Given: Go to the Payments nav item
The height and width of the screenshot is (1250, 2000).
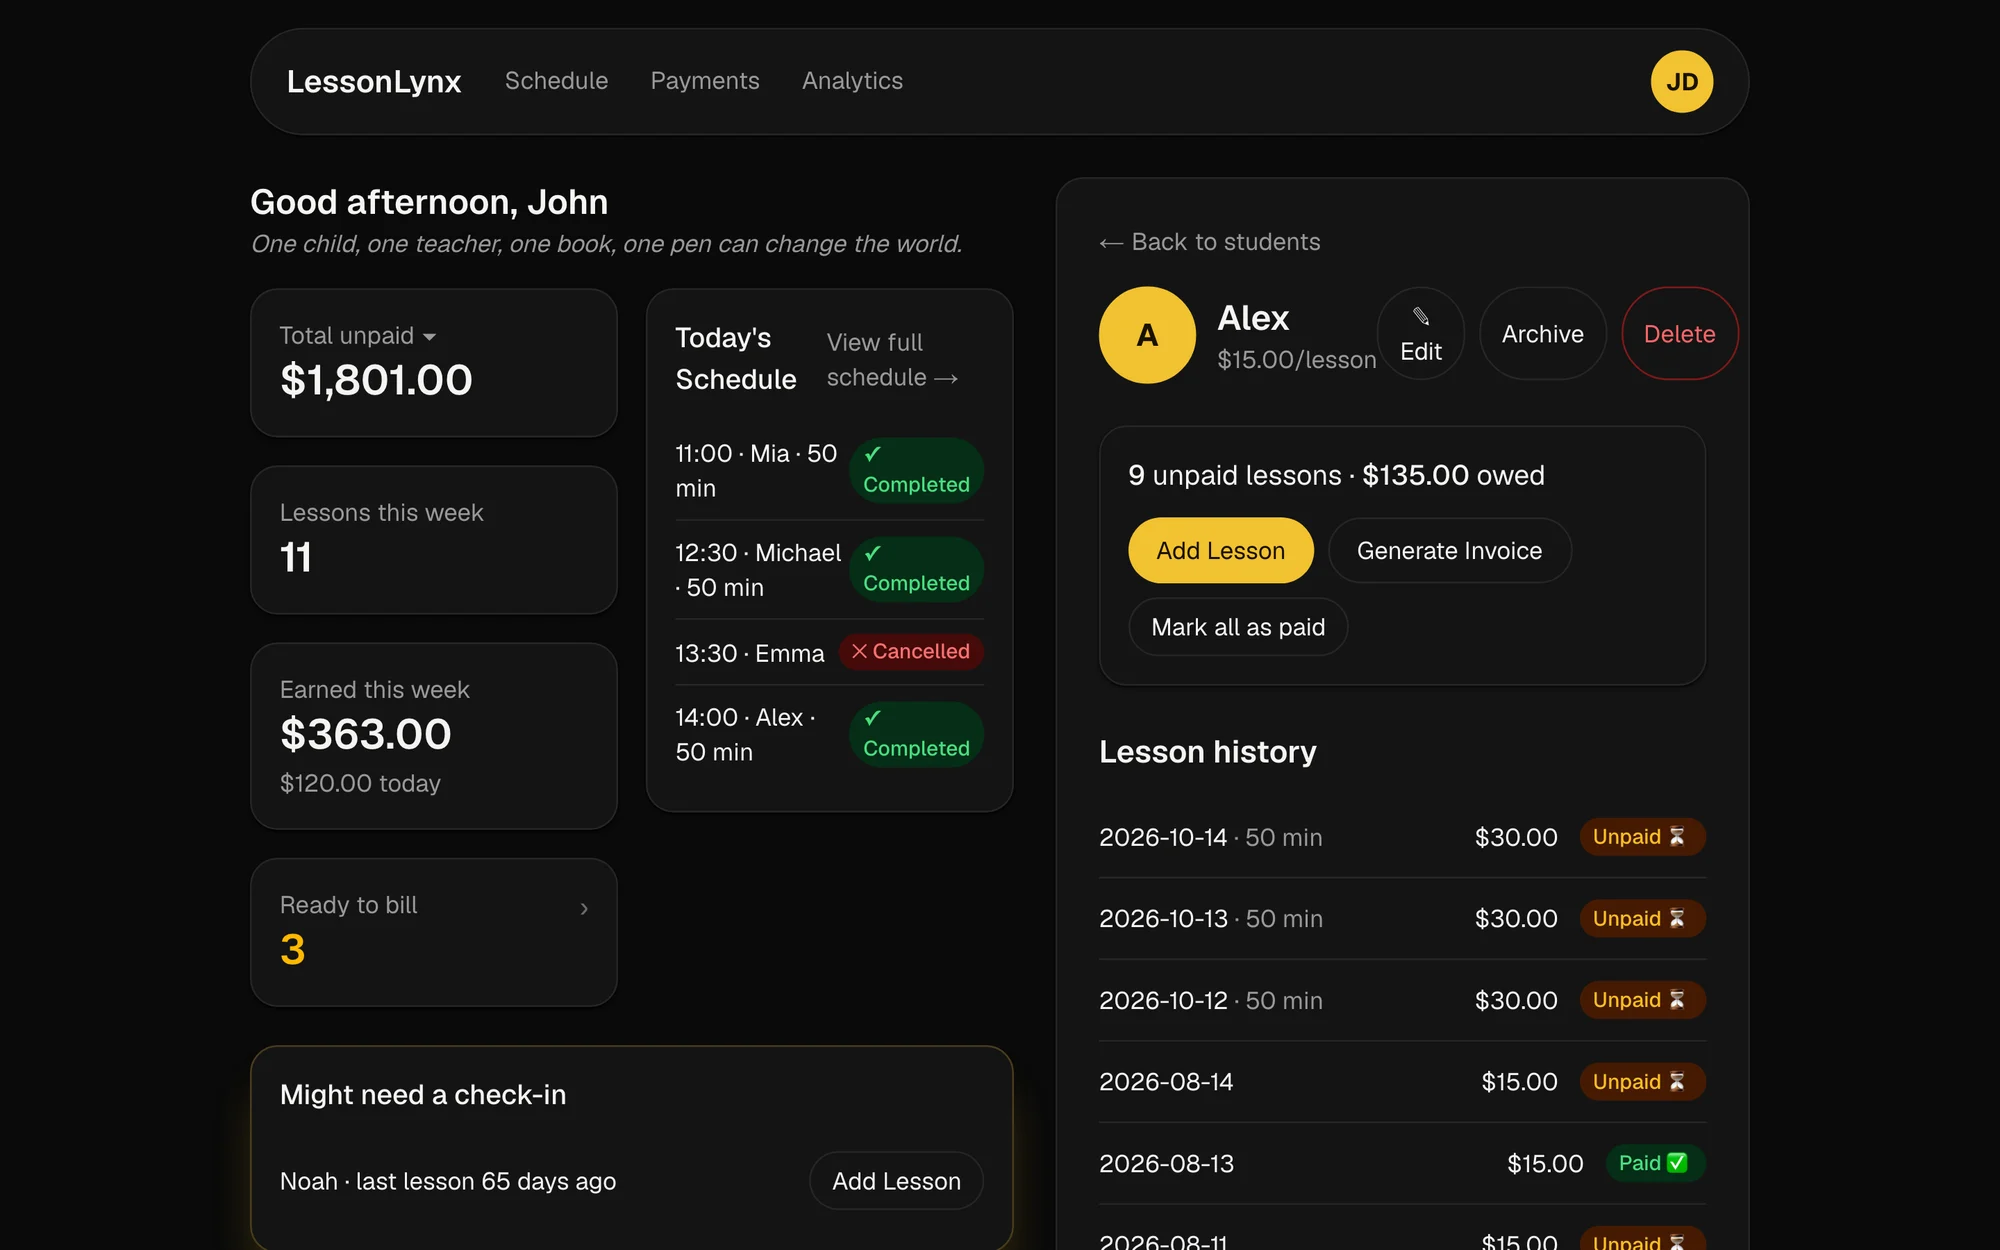Looking at the screenshot, I should [705, 81].
